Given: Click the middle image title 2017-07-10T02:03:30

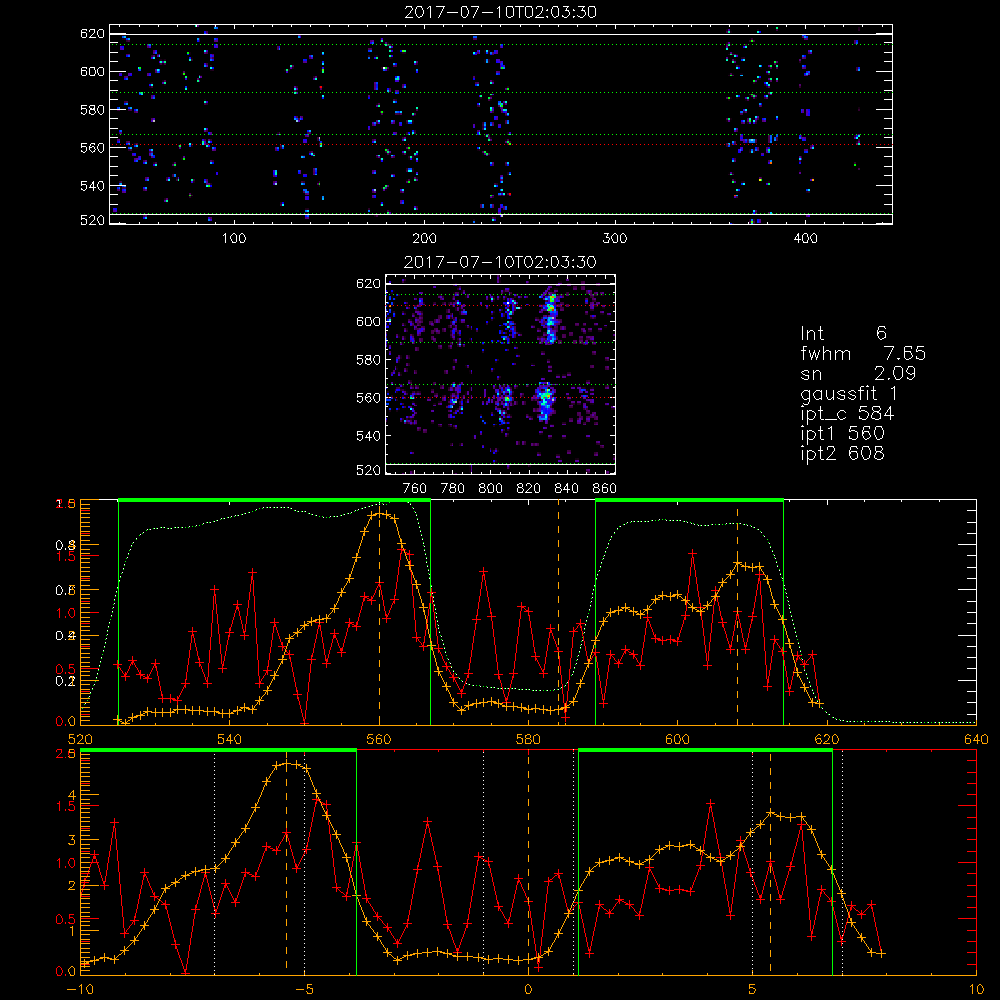Looking at the screenshot, I should pyautogui.click(x=501, y=262).
